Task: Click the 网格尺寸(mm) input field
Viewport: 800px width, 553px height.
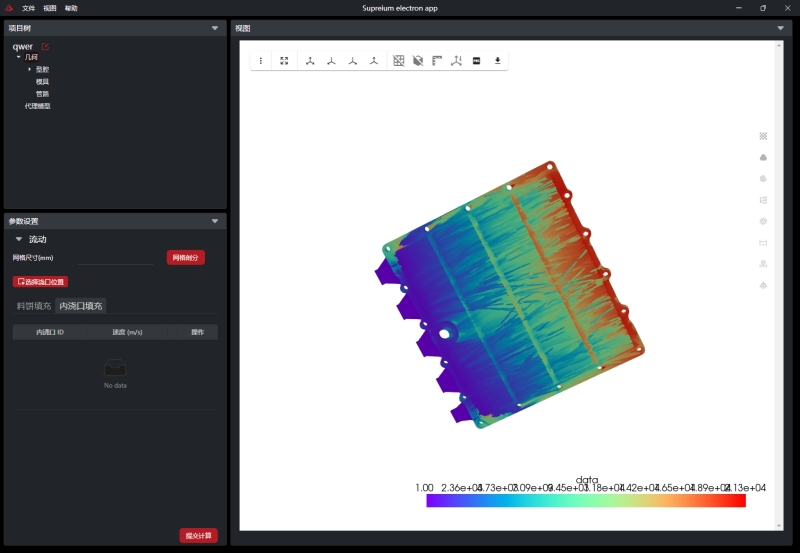Action: point(116,258)
